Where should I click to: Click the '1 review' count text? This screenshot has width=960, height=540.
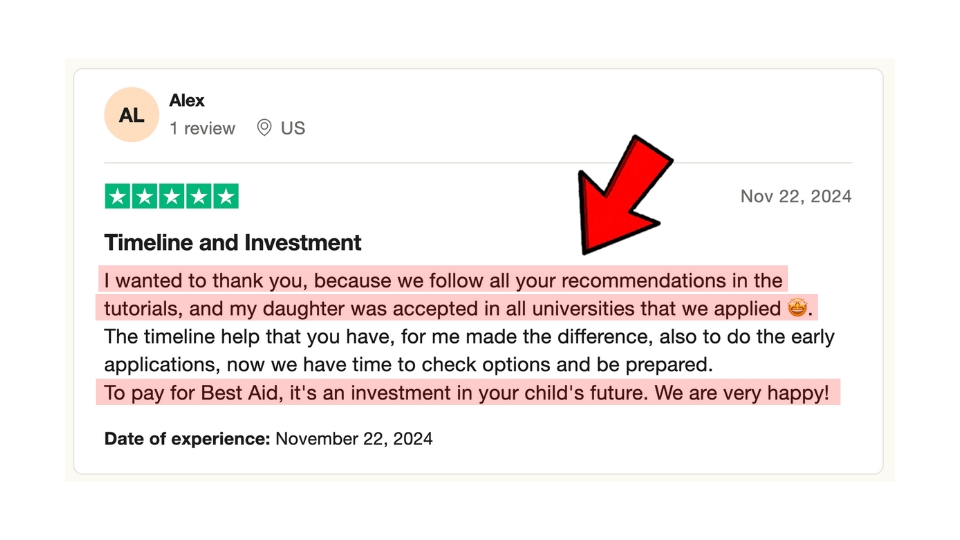click(x=202, y=129)
